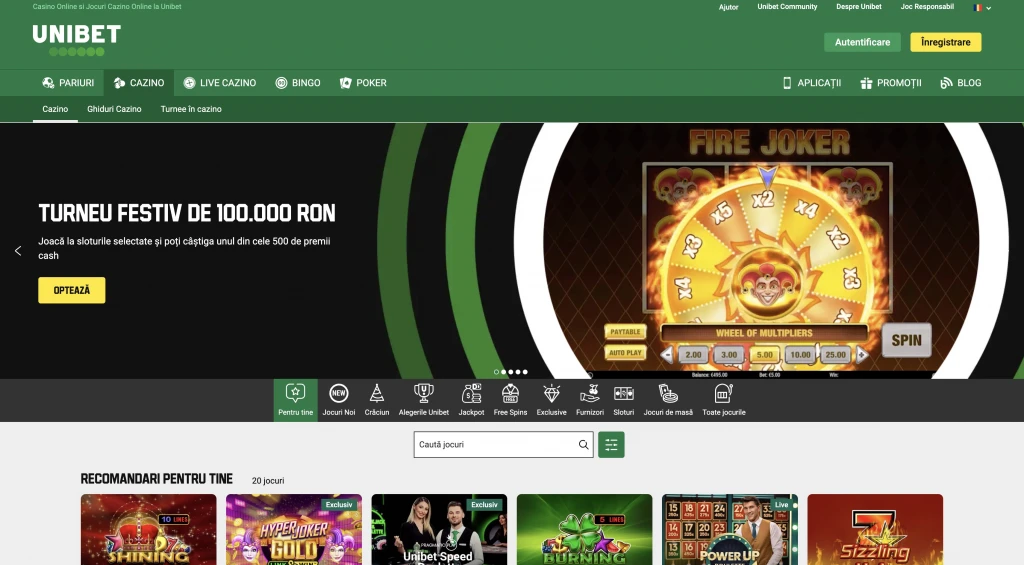This screenshot has height=565, width=1024.
Task: Switch to the Live Cazino tab
Action: (x=220, y=83)
